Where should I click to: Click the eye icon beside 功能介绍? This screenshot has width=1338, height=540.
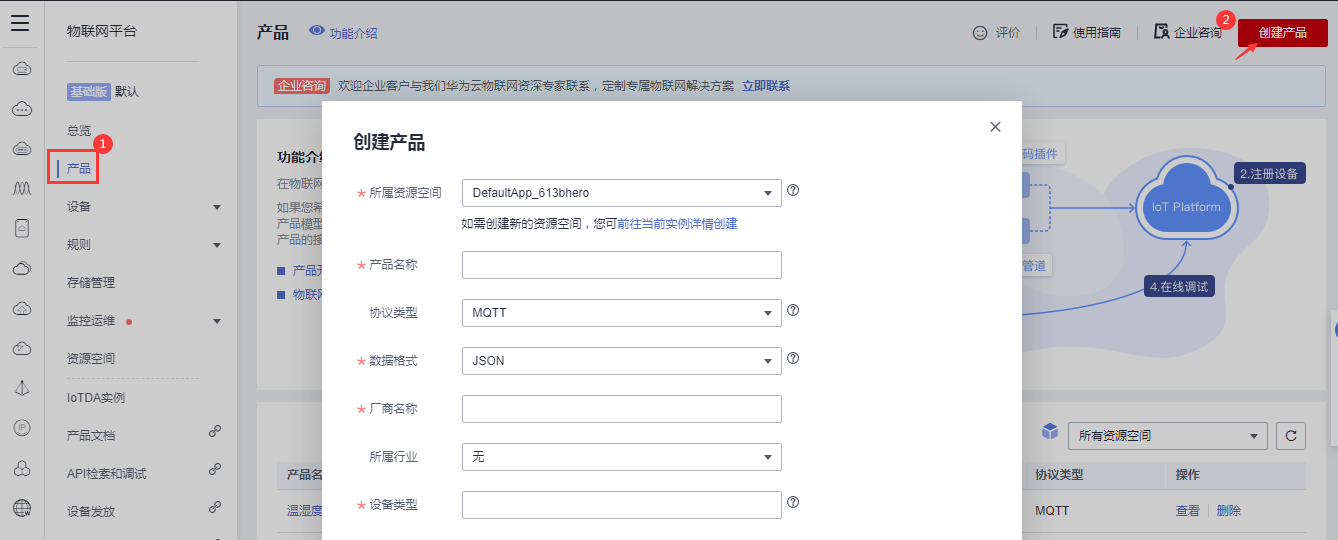click(x=317, y=32)
